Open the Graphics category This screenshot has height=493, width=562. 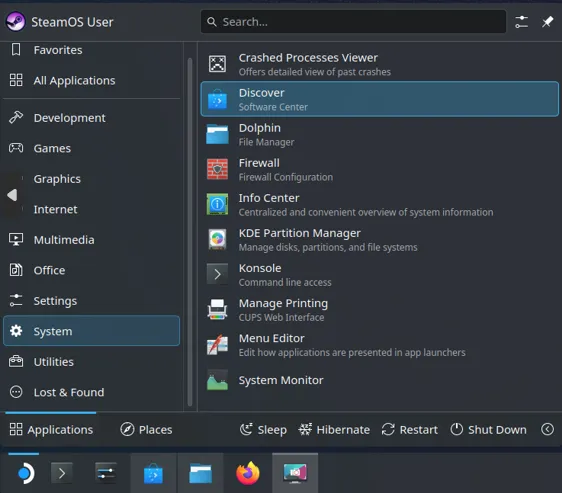[91, 179]
